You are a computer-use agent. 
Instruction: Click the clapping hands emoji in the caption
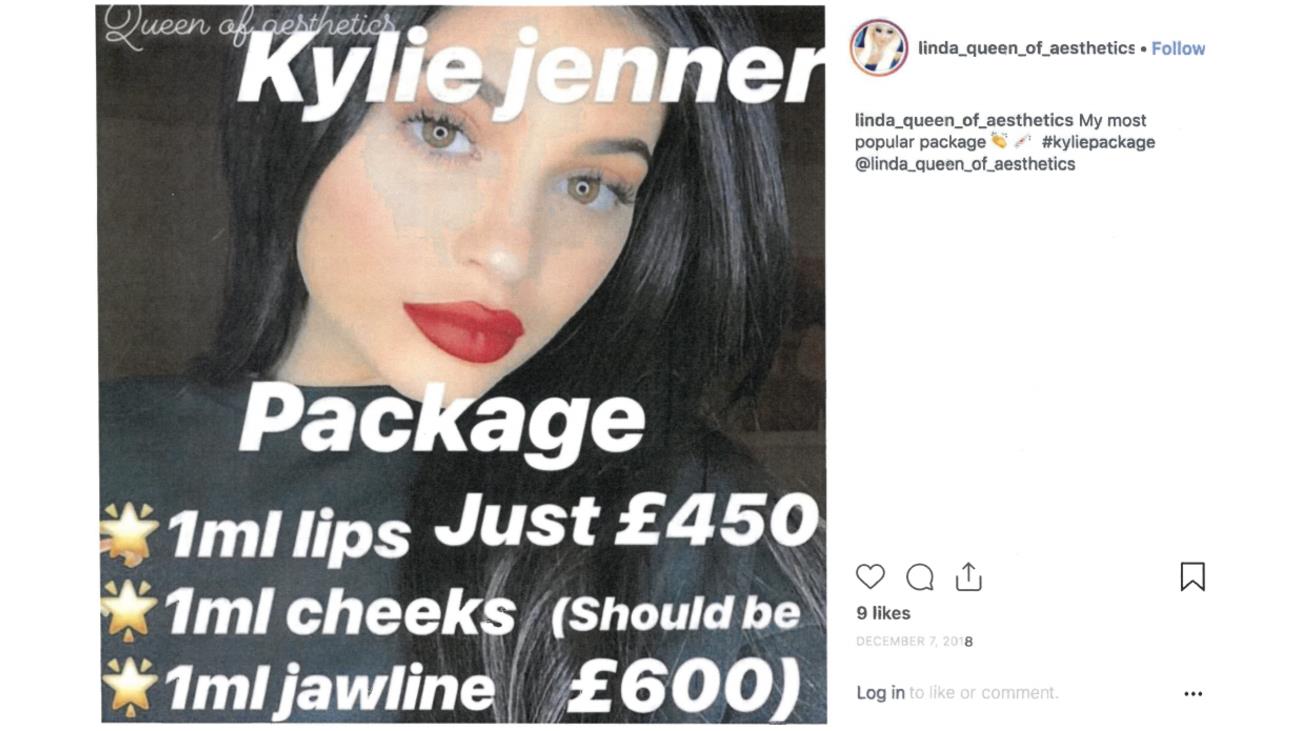(x=998, y=141)
